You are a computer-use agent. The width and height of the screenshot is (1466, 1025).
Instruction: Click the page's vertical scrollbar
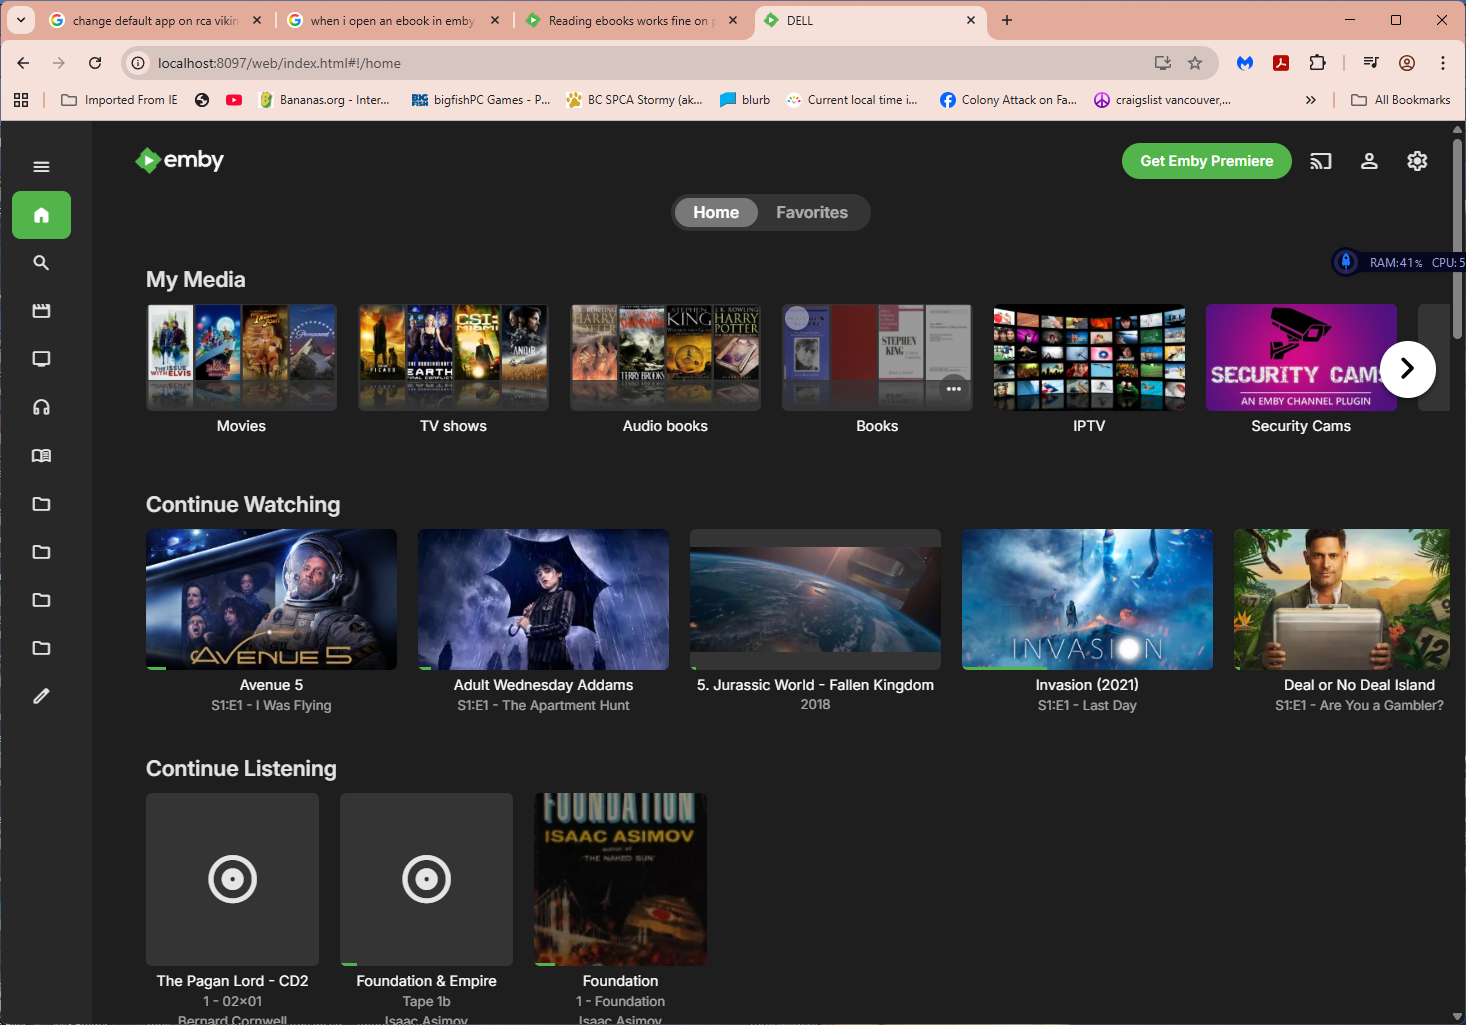click(x=1458, y=240)
